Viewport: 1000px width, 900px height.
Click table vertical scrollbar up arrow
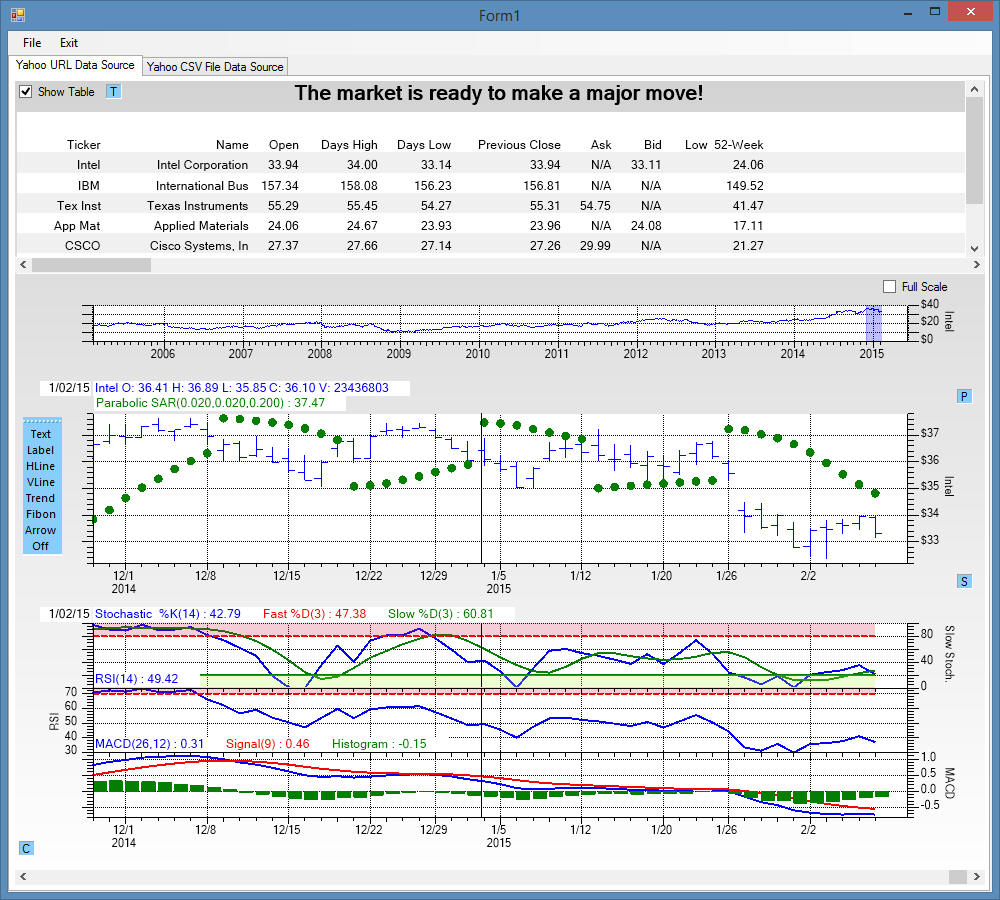tap(974, 89)
